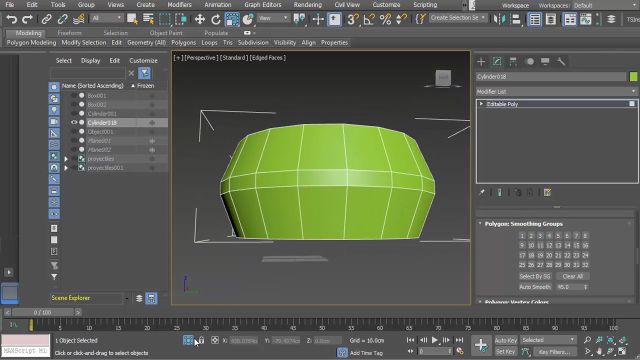Activate the Select and Move tool
This screenshot has height=360, width=640.
pos(200,19)
